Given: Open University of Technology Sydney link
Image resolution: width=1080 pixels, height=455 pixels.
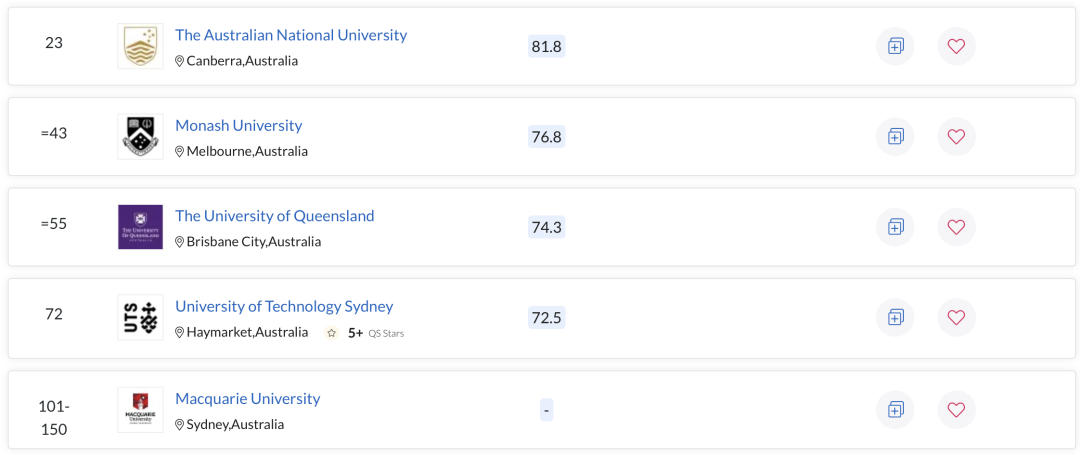Looking at the screenshot, I should tap(284, 306).
